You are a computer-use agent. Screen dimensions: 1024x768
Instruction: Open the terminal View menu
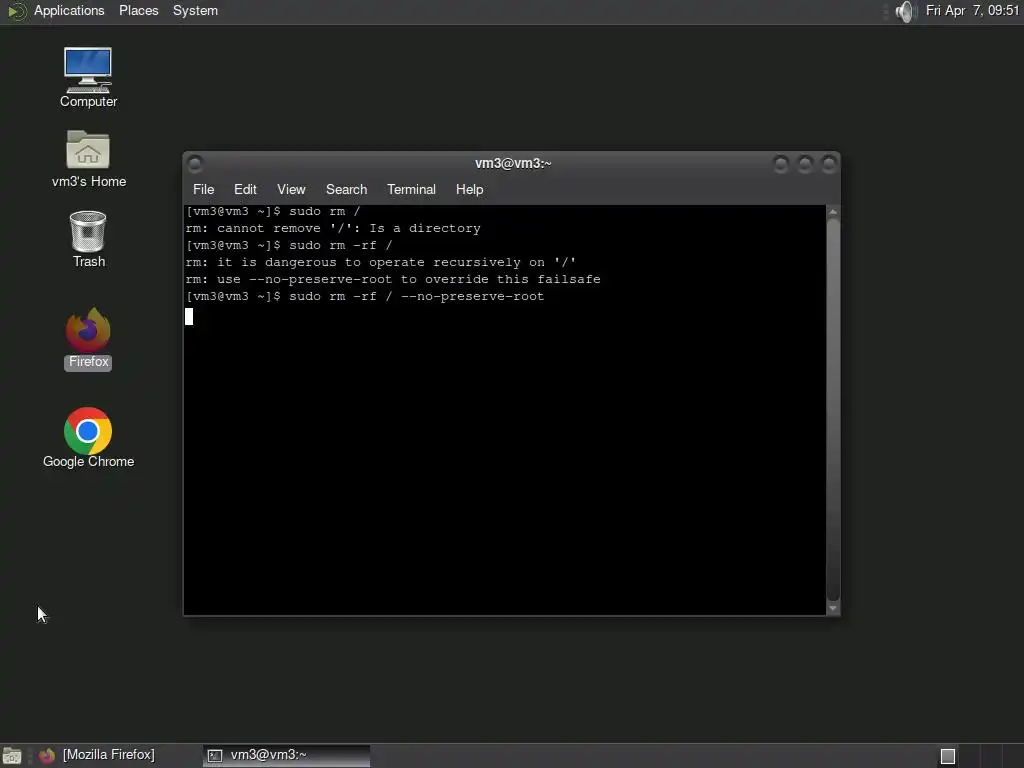click(291, 189)
